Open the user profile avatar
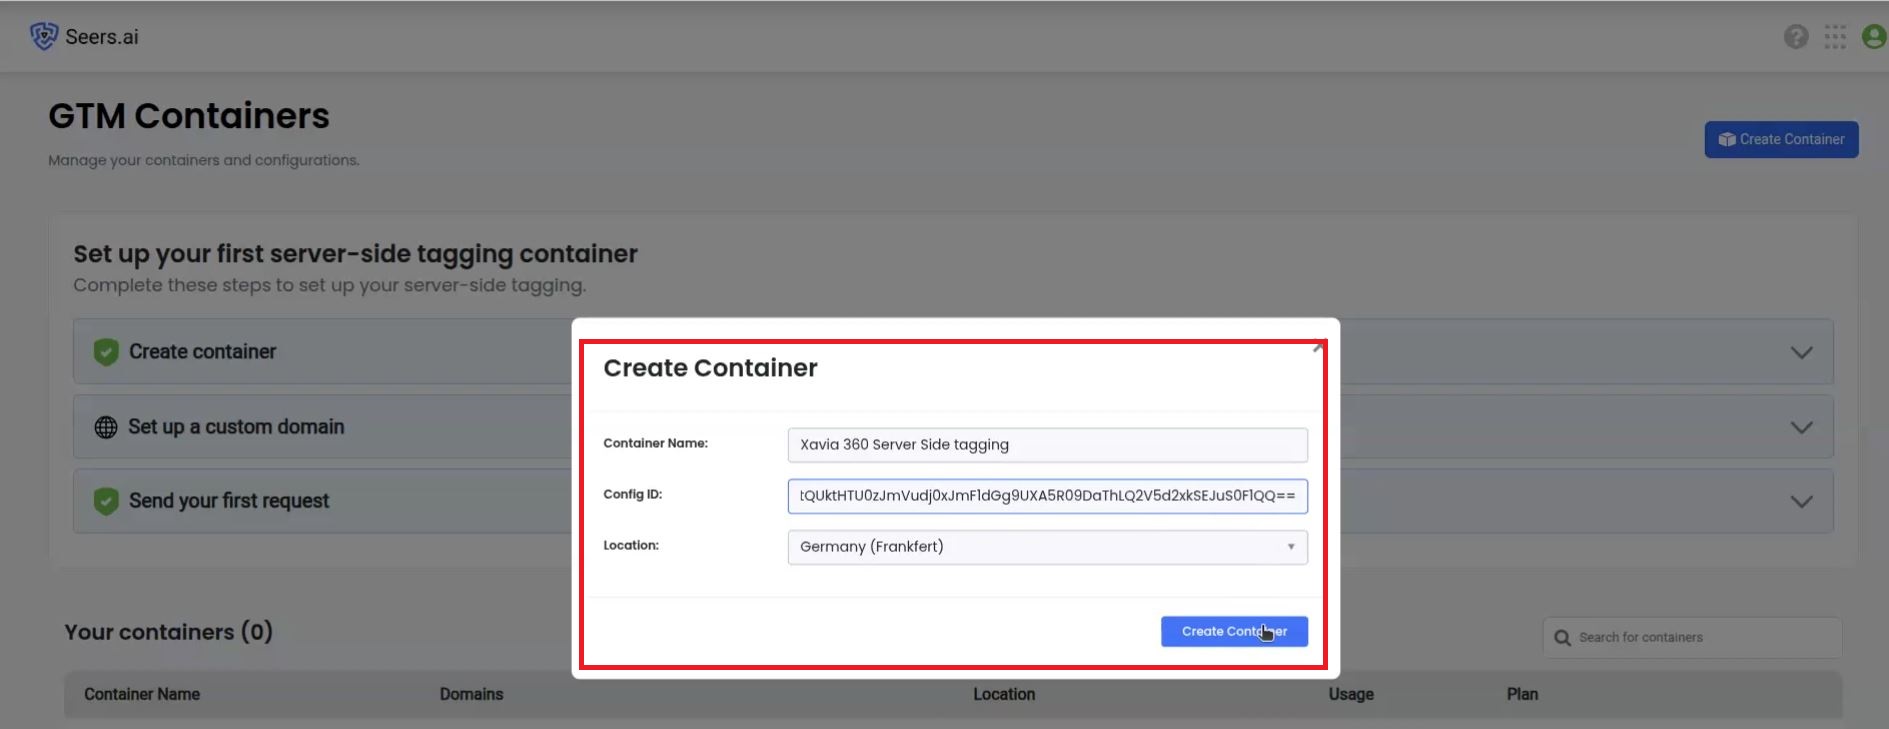 (x=1875, y=37)
